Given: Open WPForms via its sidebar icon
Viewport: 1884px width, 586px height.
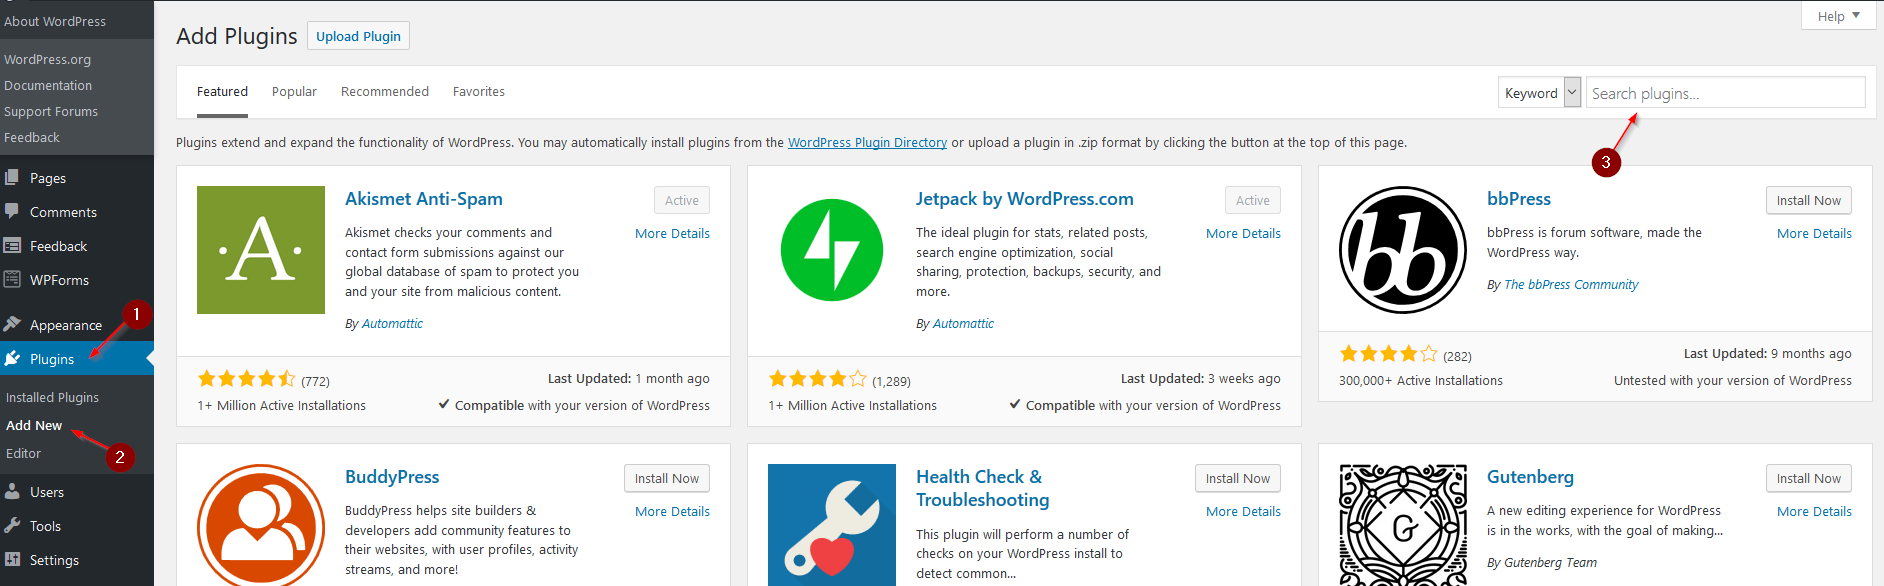Looking at the screenshot, I should [x=12, y=280].
